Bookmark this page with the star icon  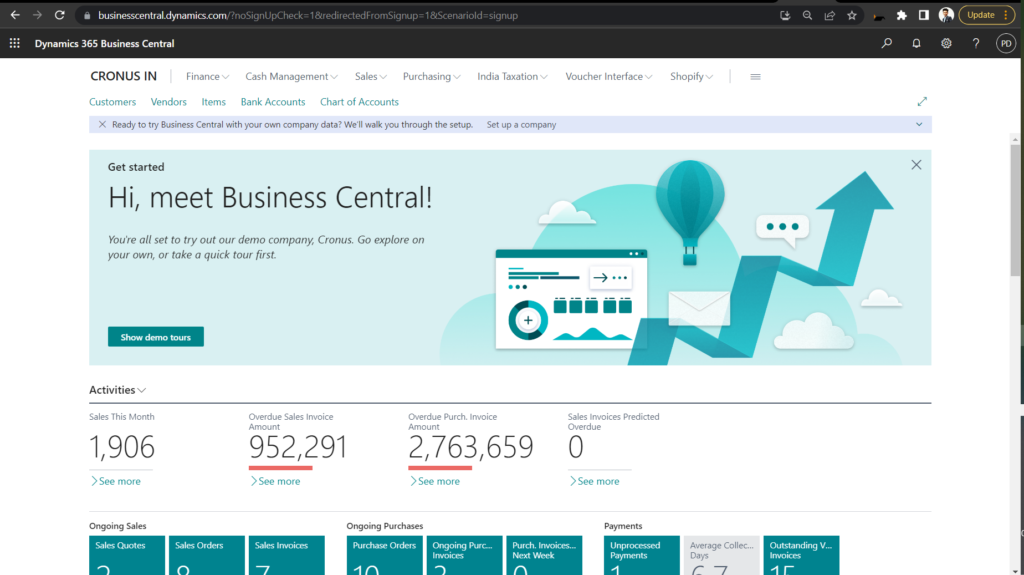(x=852, y=15)
